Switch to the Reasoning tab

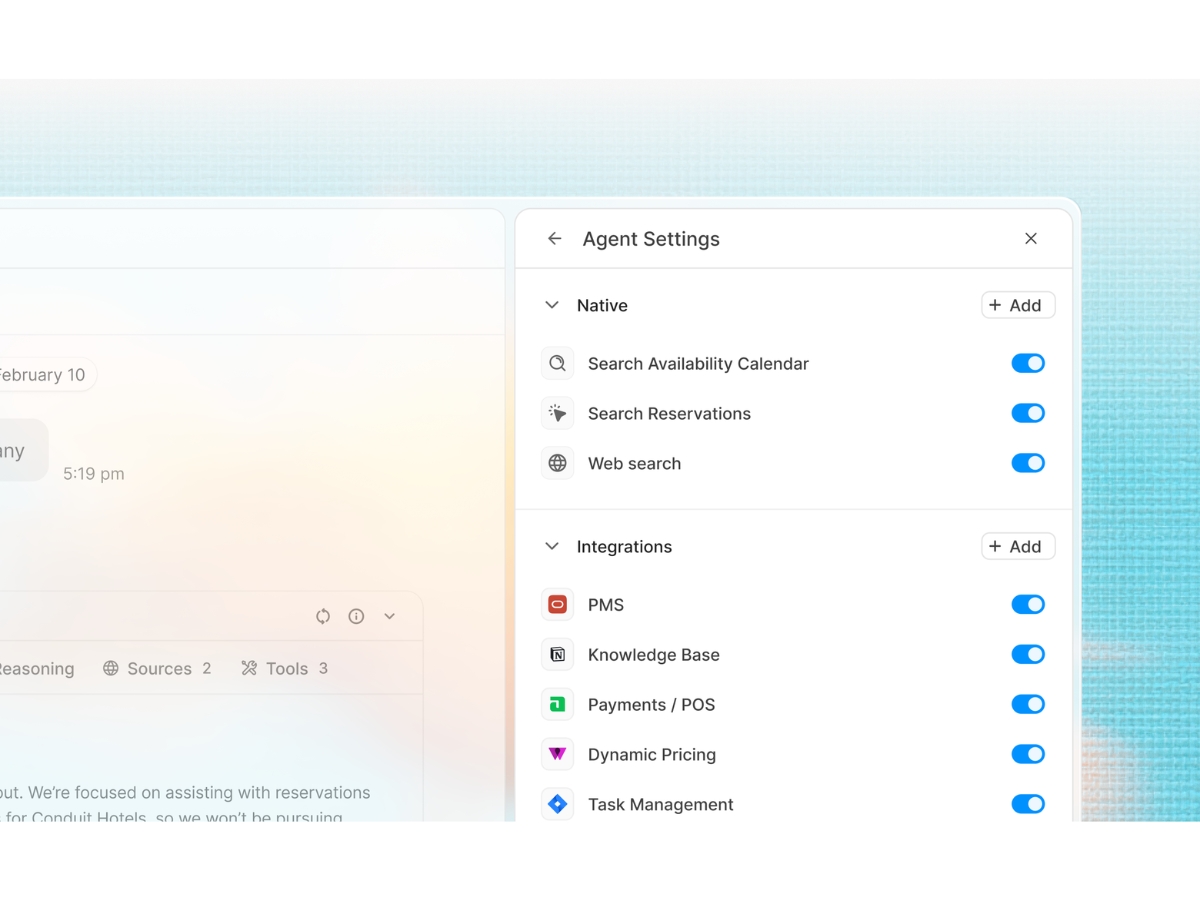(x=37, y=668)
